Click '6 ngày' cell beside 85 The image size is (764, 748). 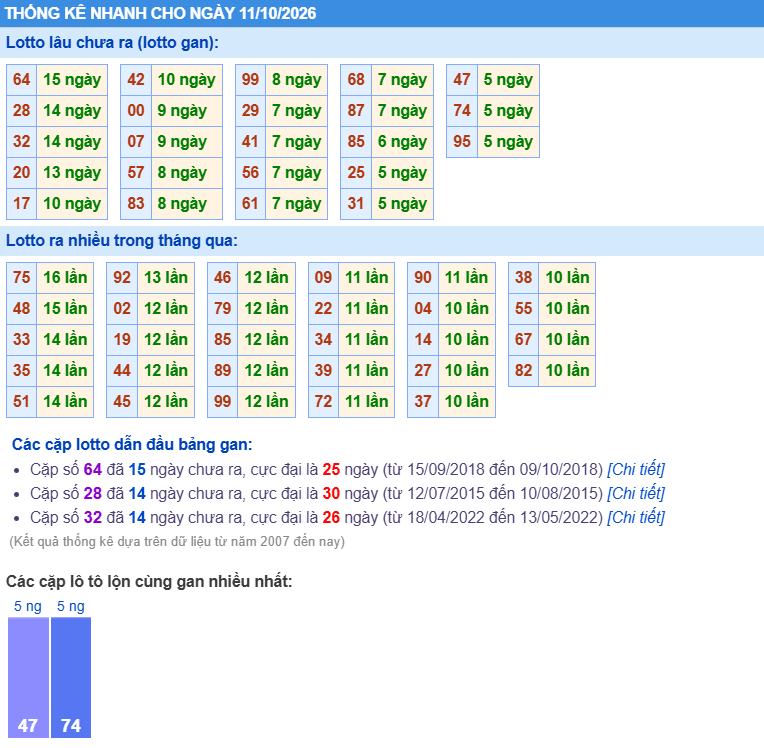coord(402,142)
